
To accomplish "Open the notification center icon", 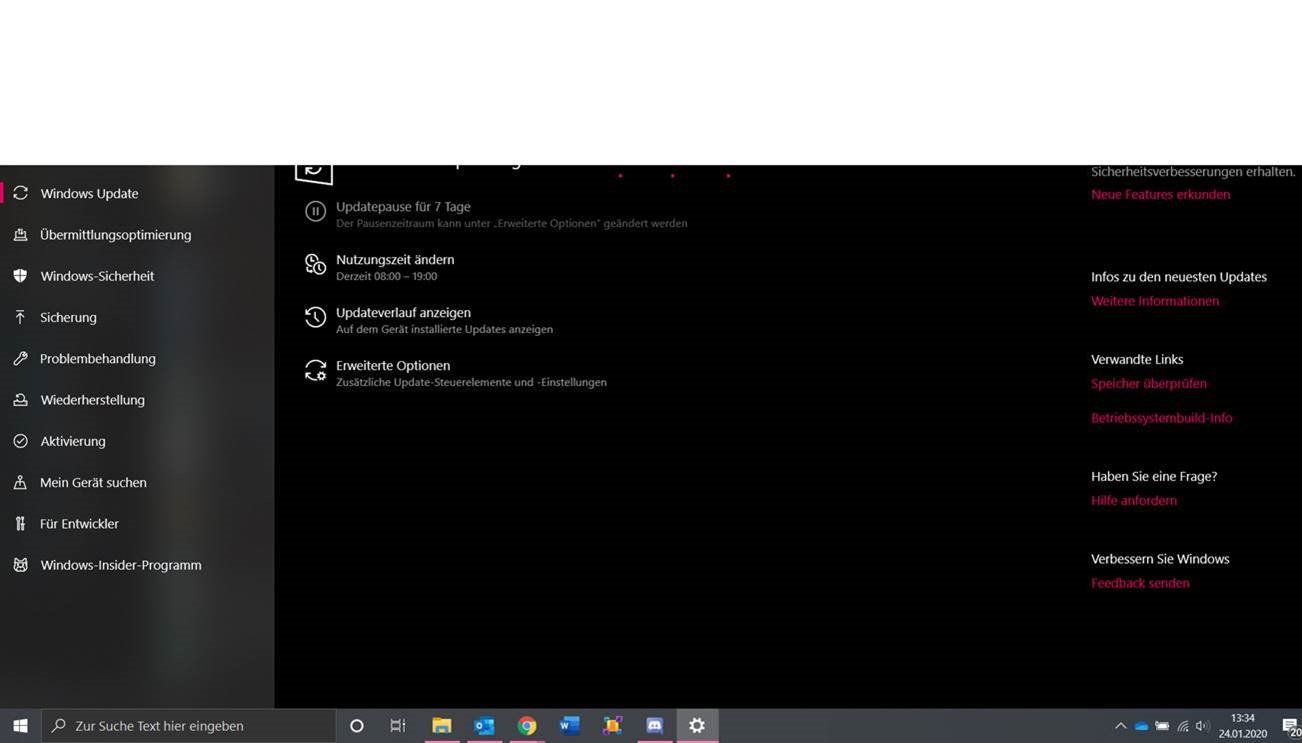I will (1291, 726).
